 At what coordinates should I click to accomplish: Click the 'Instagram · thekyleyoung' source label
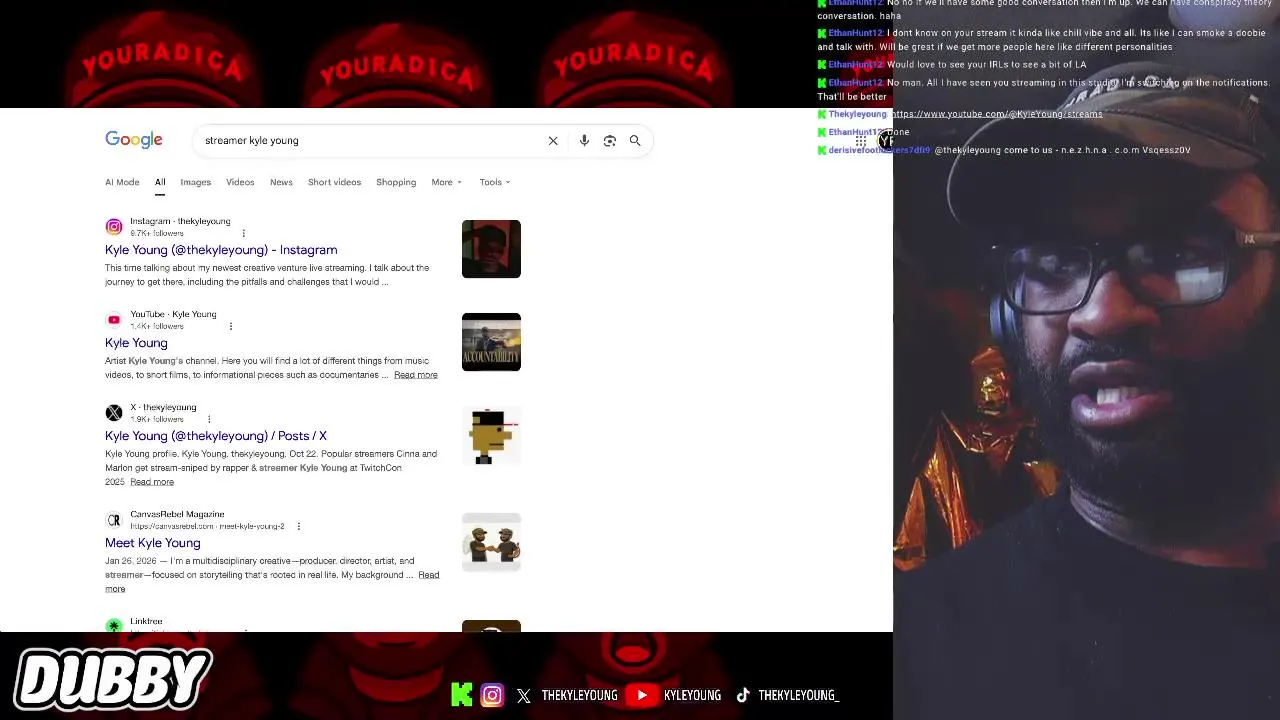(x=180, y=221)
